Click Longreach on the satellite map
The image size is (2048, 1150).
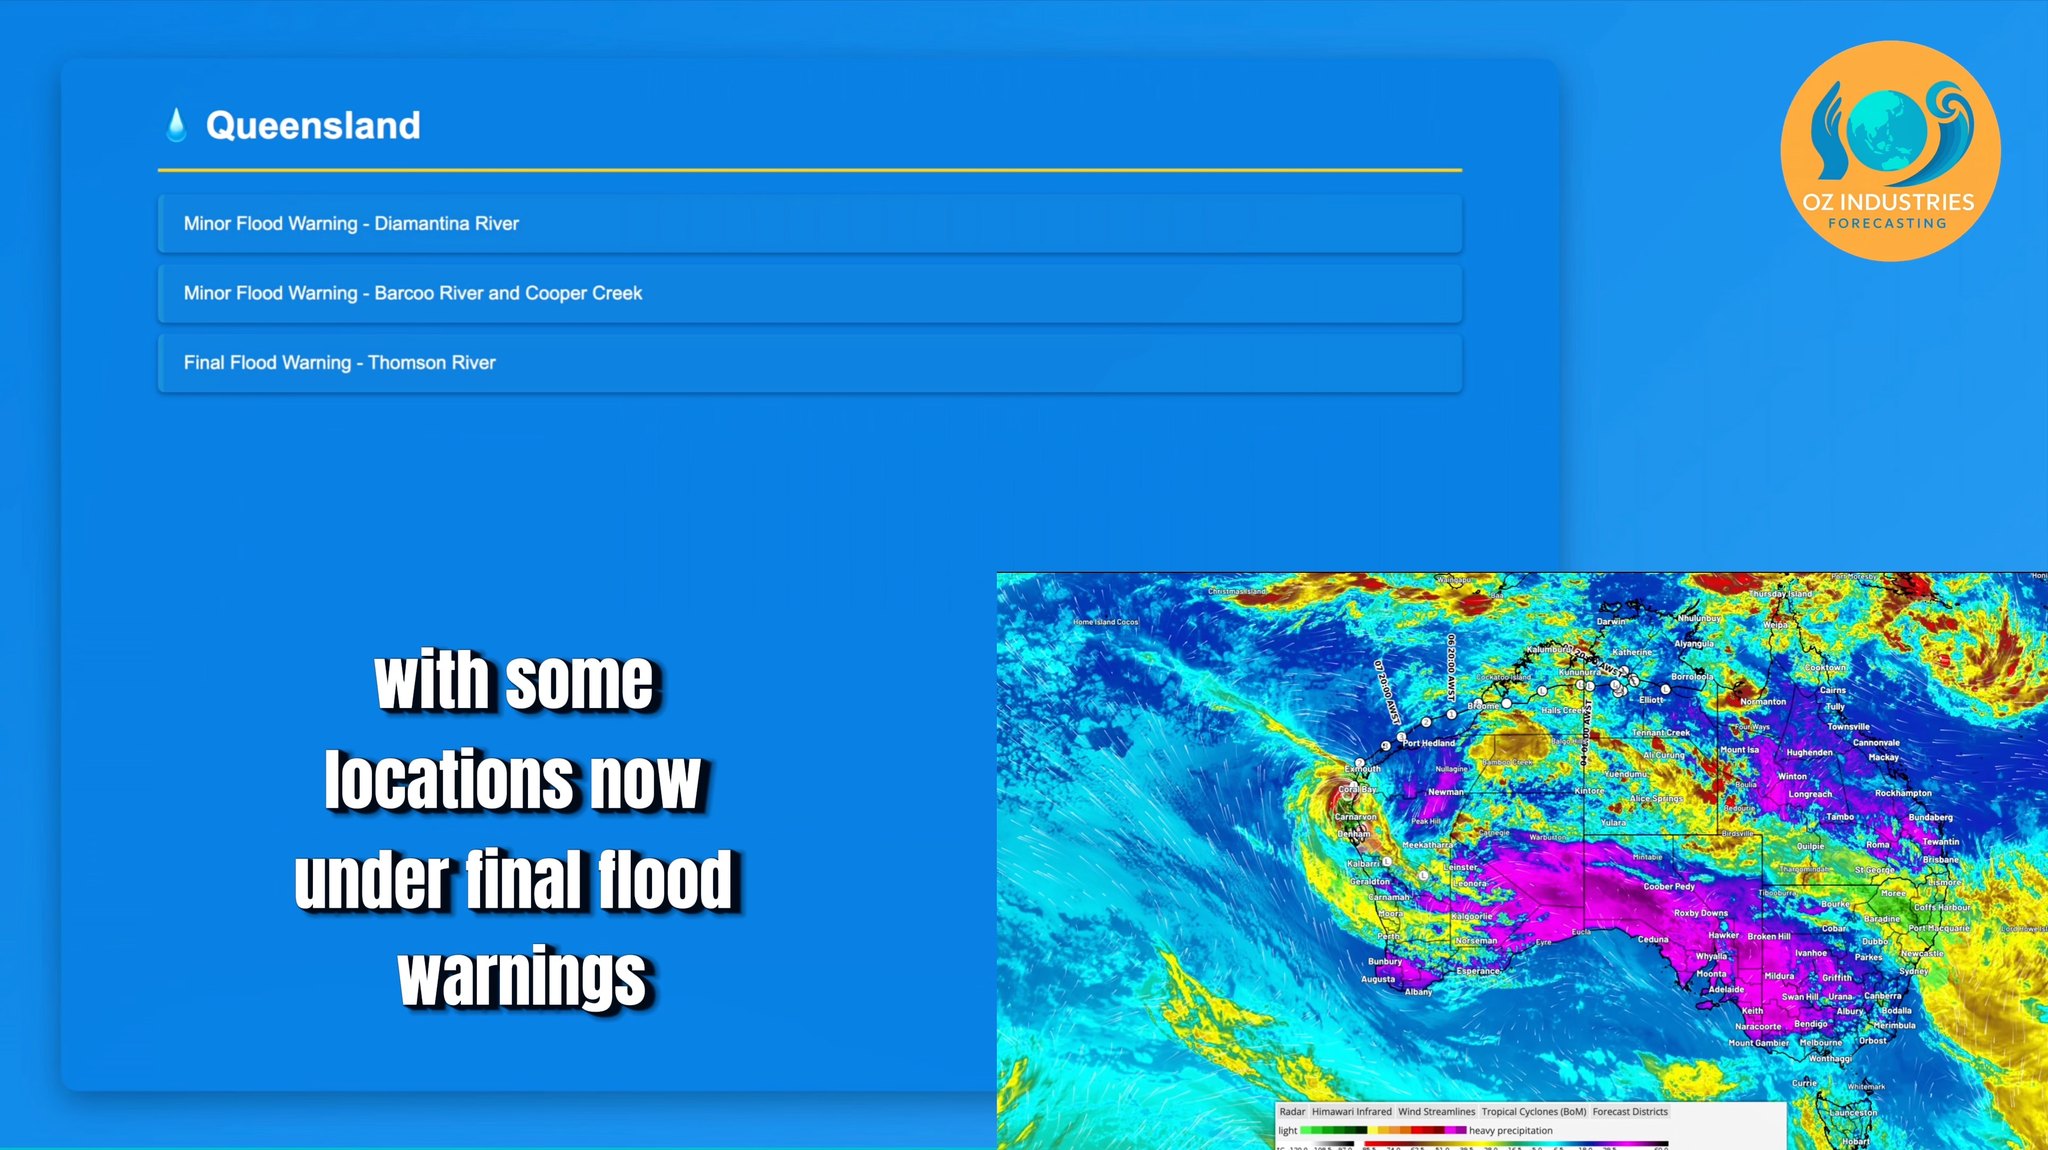1810,794
